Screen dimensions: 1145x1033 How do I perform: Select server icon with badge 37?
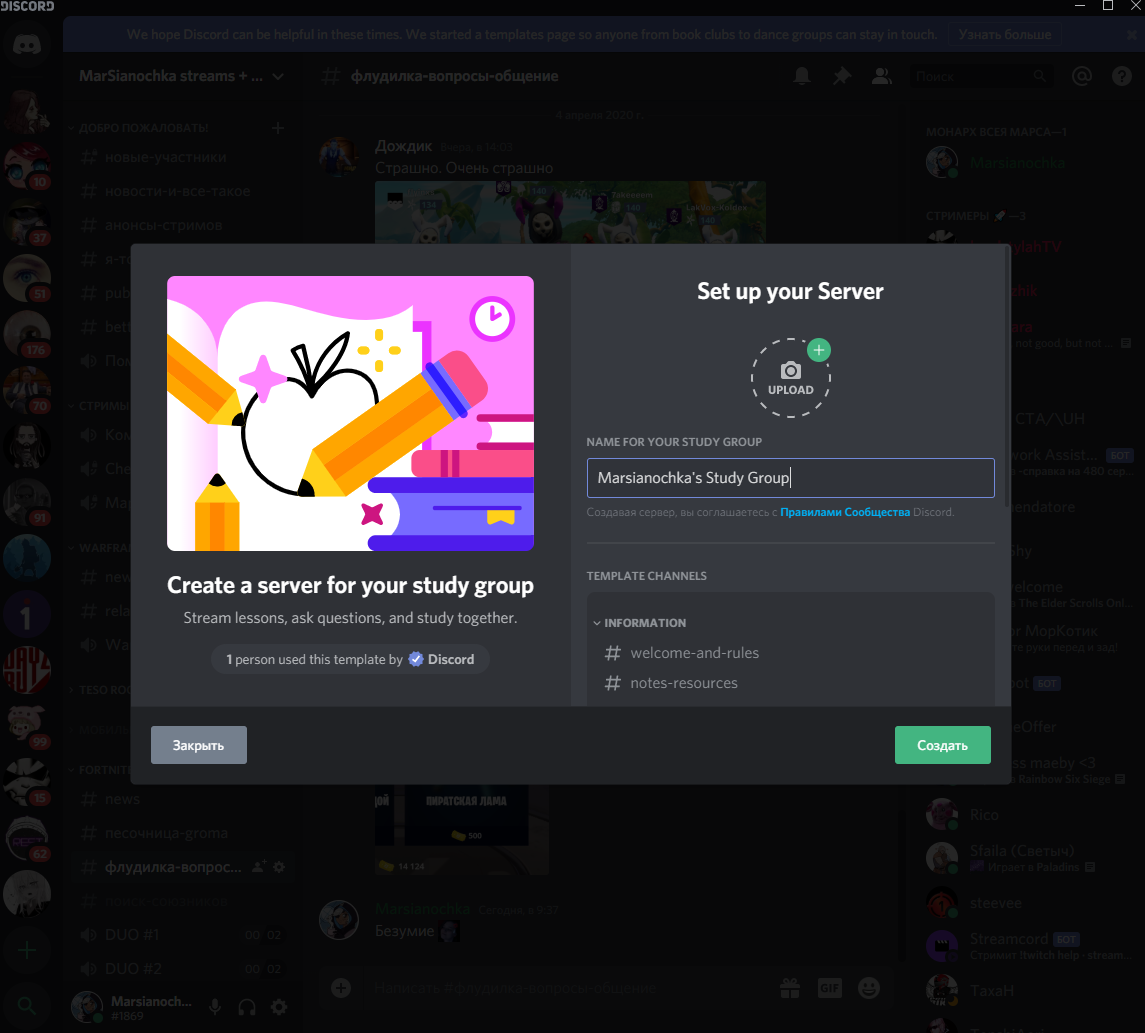[x=27, y=223]
